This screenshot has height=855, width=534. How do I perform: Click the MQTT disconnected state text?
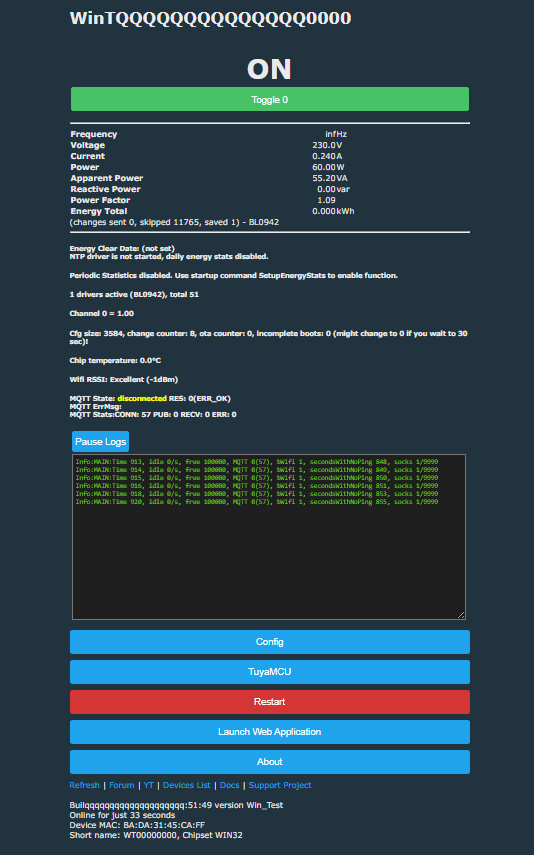tap(142, 399)
